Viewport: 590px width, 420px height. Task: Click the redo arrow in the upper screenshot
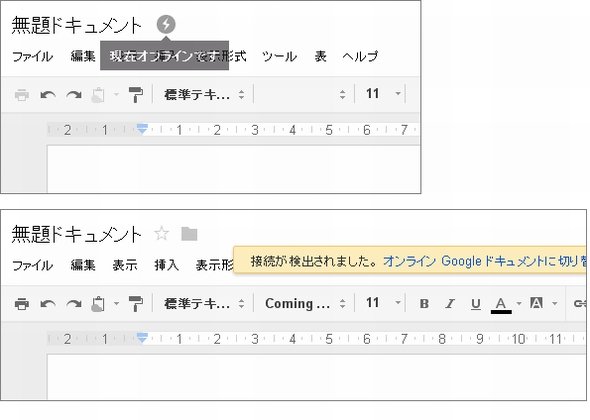pos(74,94)
